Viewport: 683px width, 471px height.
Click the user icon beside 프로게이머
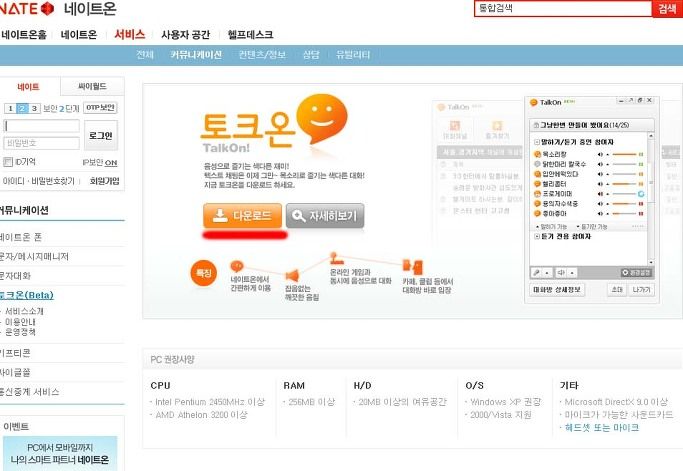click(x=537, y=194)
